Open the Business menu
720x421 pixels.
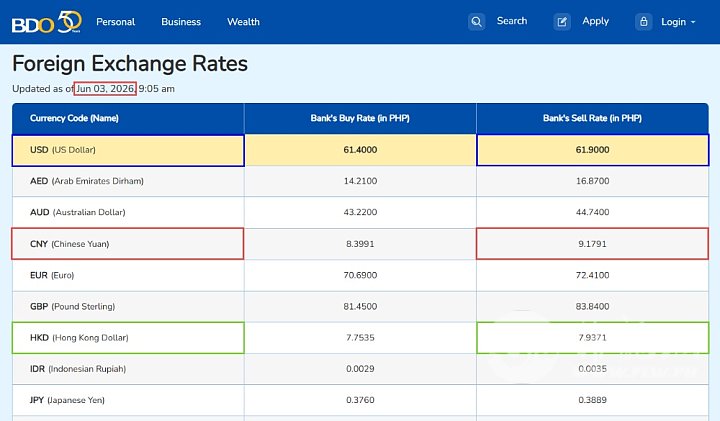click(181, 22)
